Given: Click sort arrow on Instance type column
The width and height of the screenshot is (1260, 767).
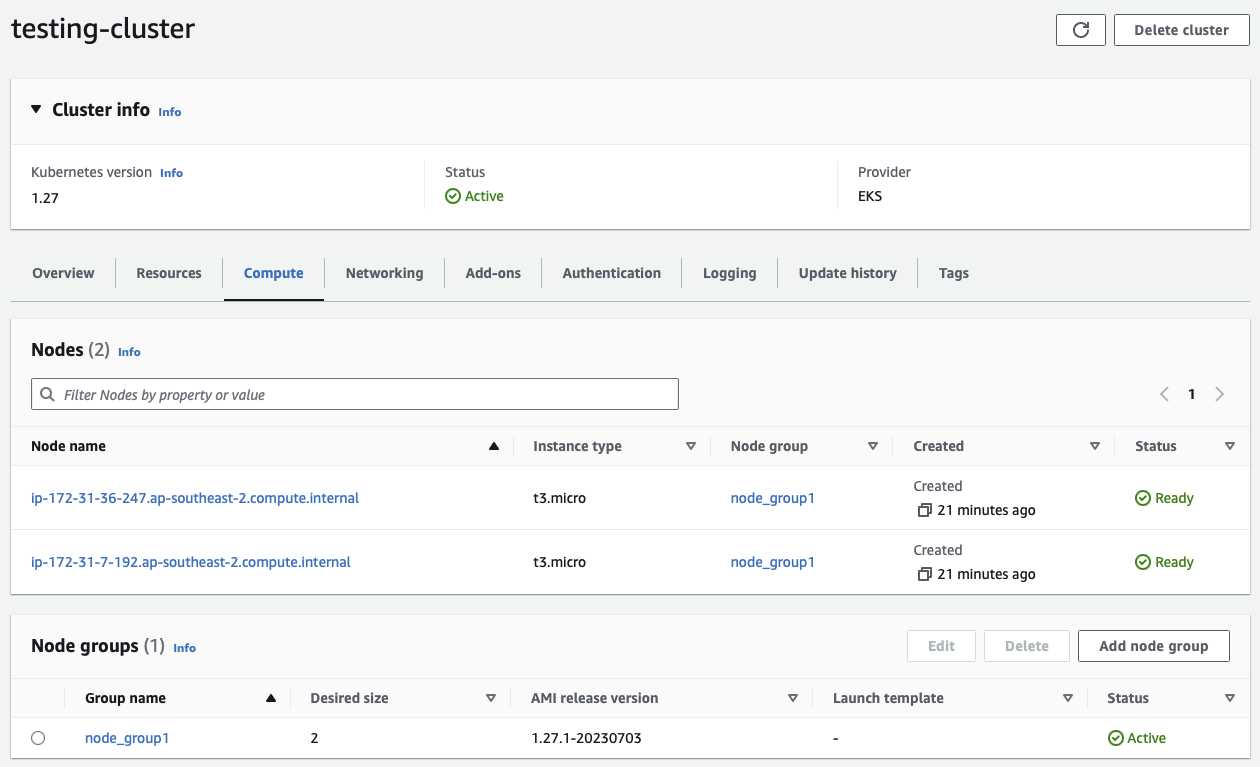Looking at the screenshot, I should pyautogui.click(x=690, y=447).
